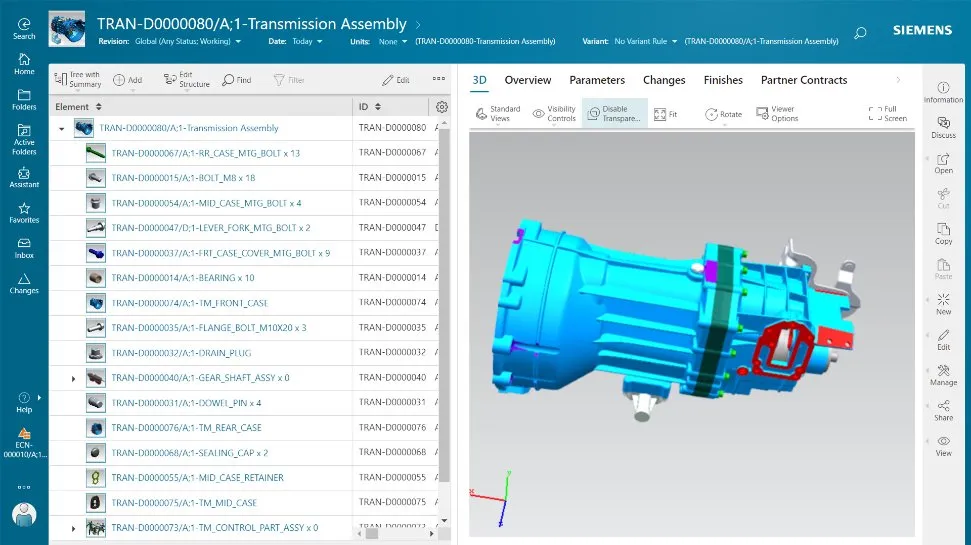Screen dimensions: 971x545
Task: Click the Discuss icon in right panel
Action: [x=943, y=126]
